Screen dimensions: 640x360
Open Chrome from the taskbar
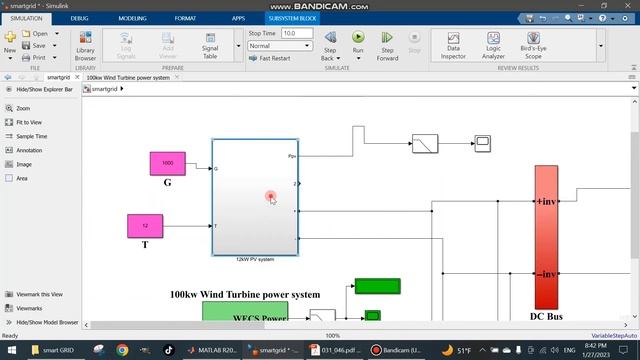point(122,350)
